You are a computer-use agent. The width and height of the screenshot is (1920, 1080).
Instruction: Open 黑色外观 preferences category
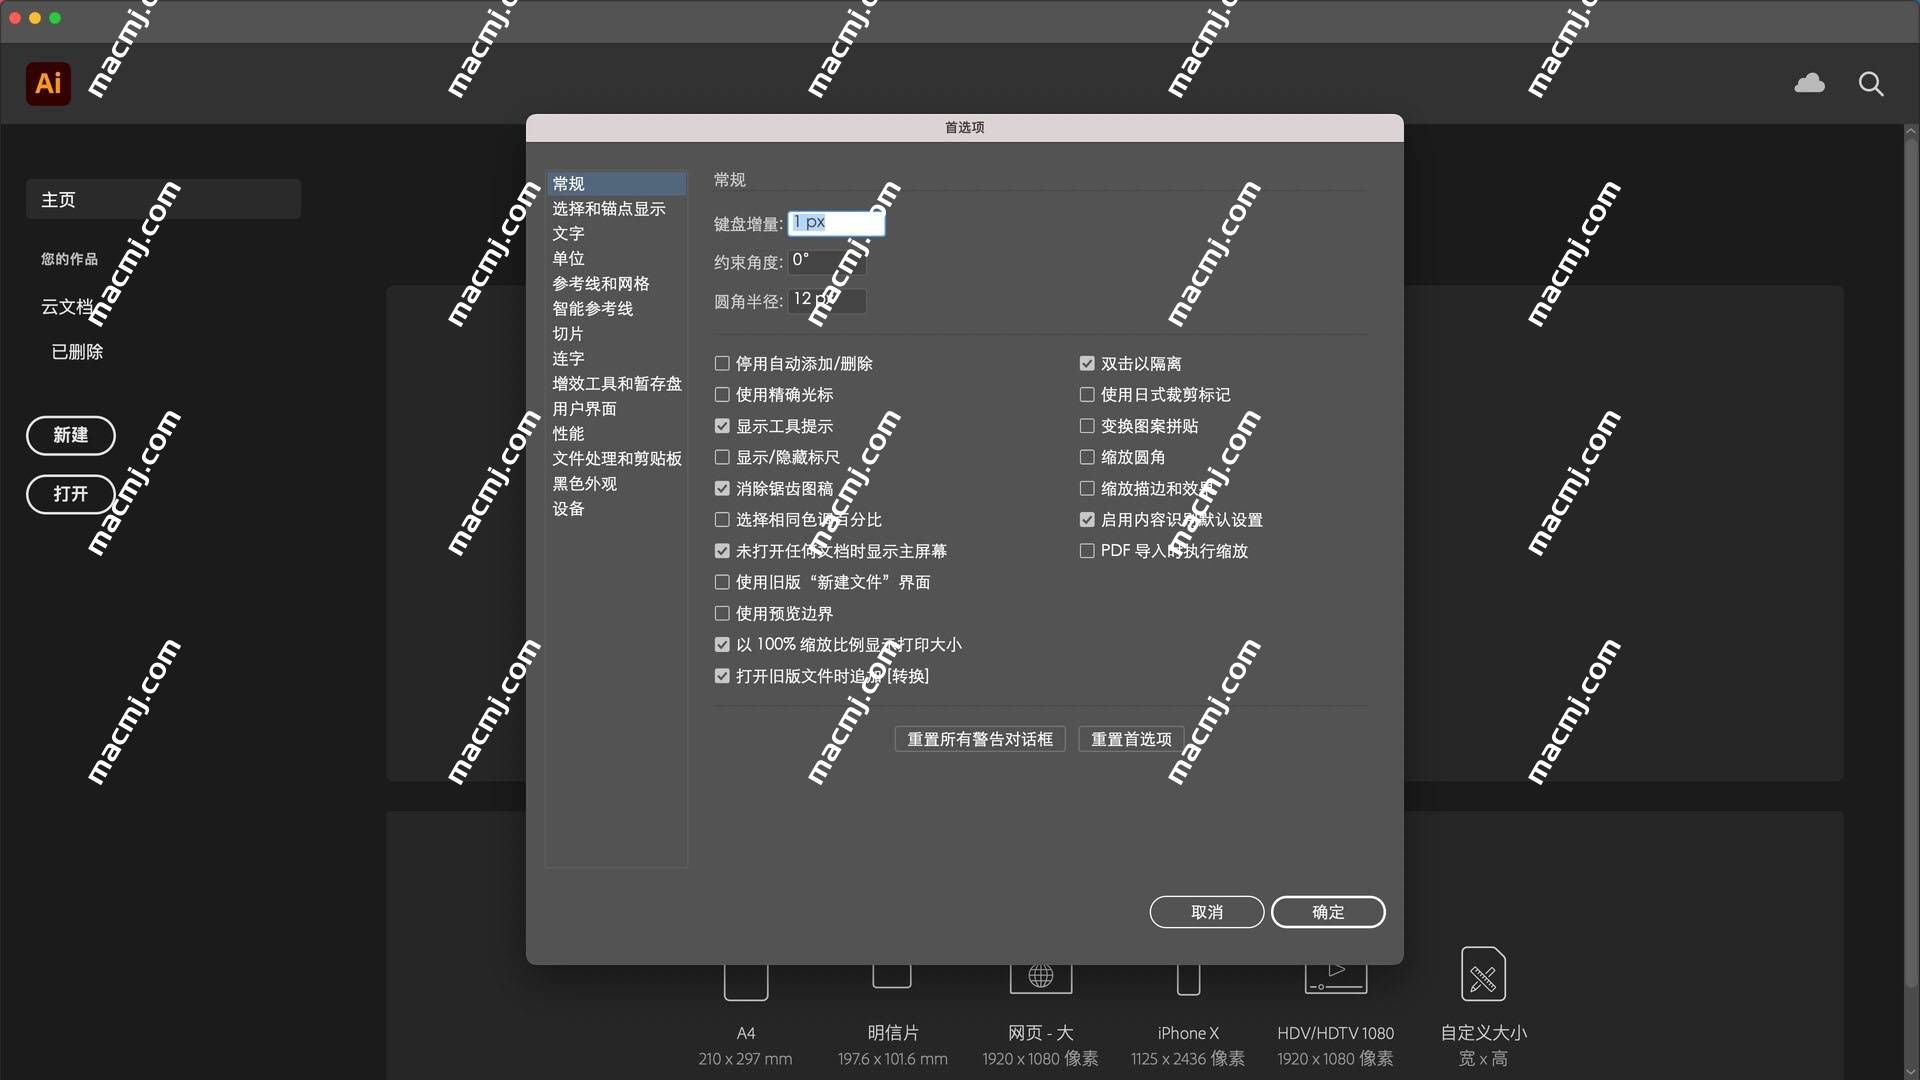616,484
